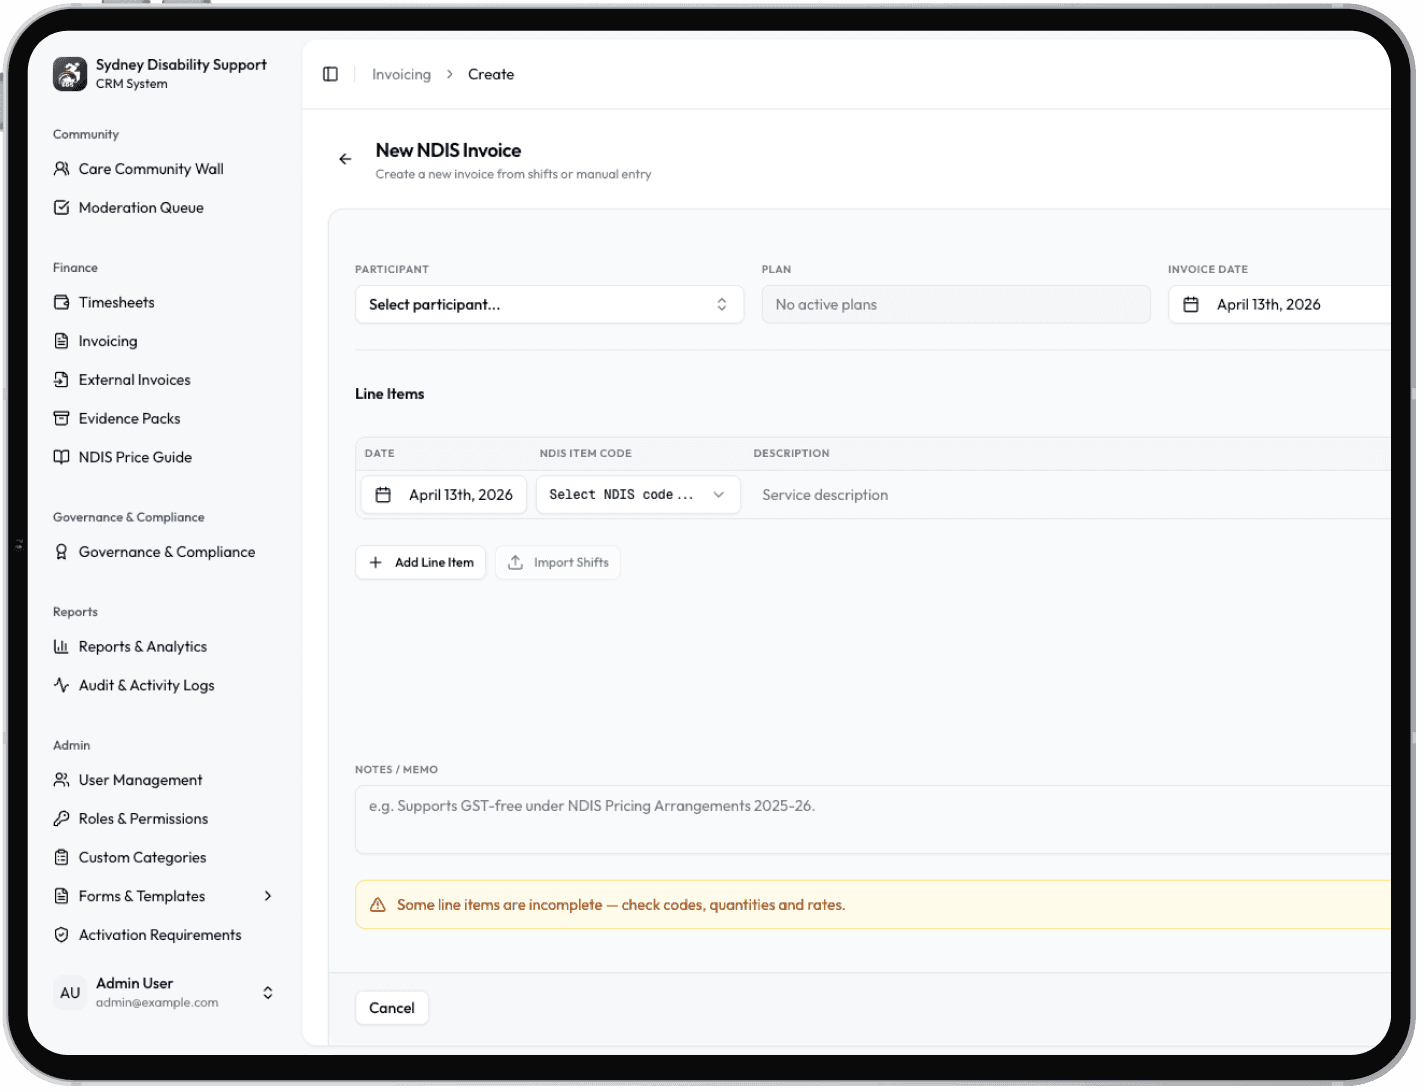Click the Import Shifts button

click(558, 563)
